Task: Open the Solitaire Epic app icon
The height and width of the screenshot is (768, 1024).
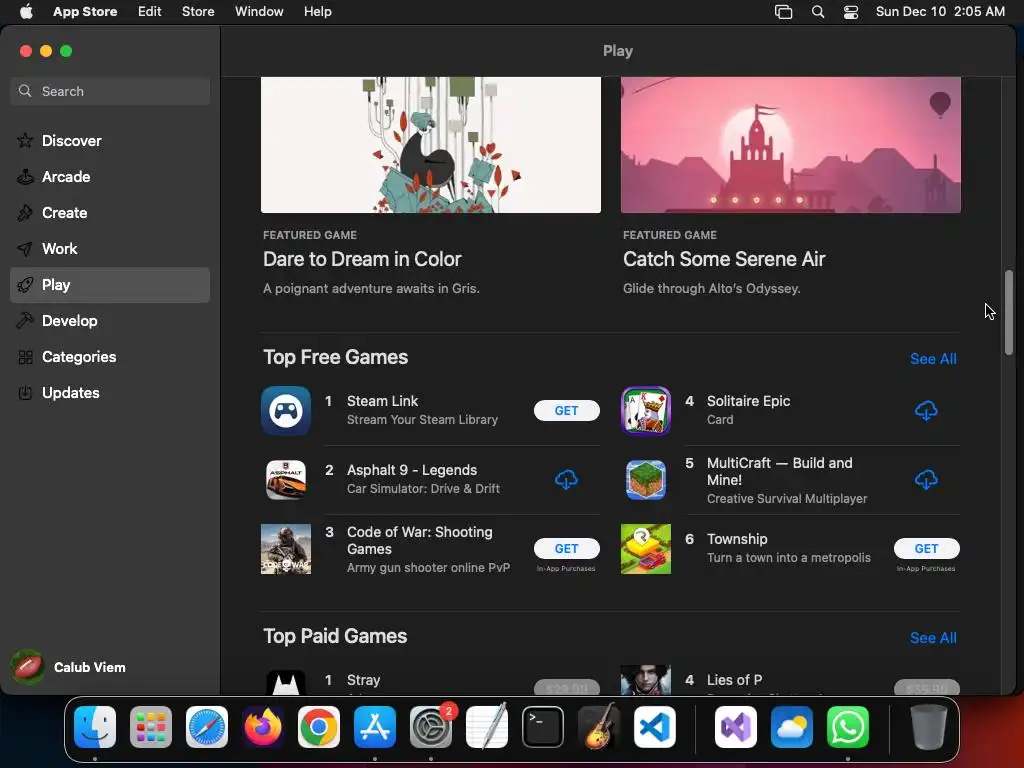Action: 646,411
